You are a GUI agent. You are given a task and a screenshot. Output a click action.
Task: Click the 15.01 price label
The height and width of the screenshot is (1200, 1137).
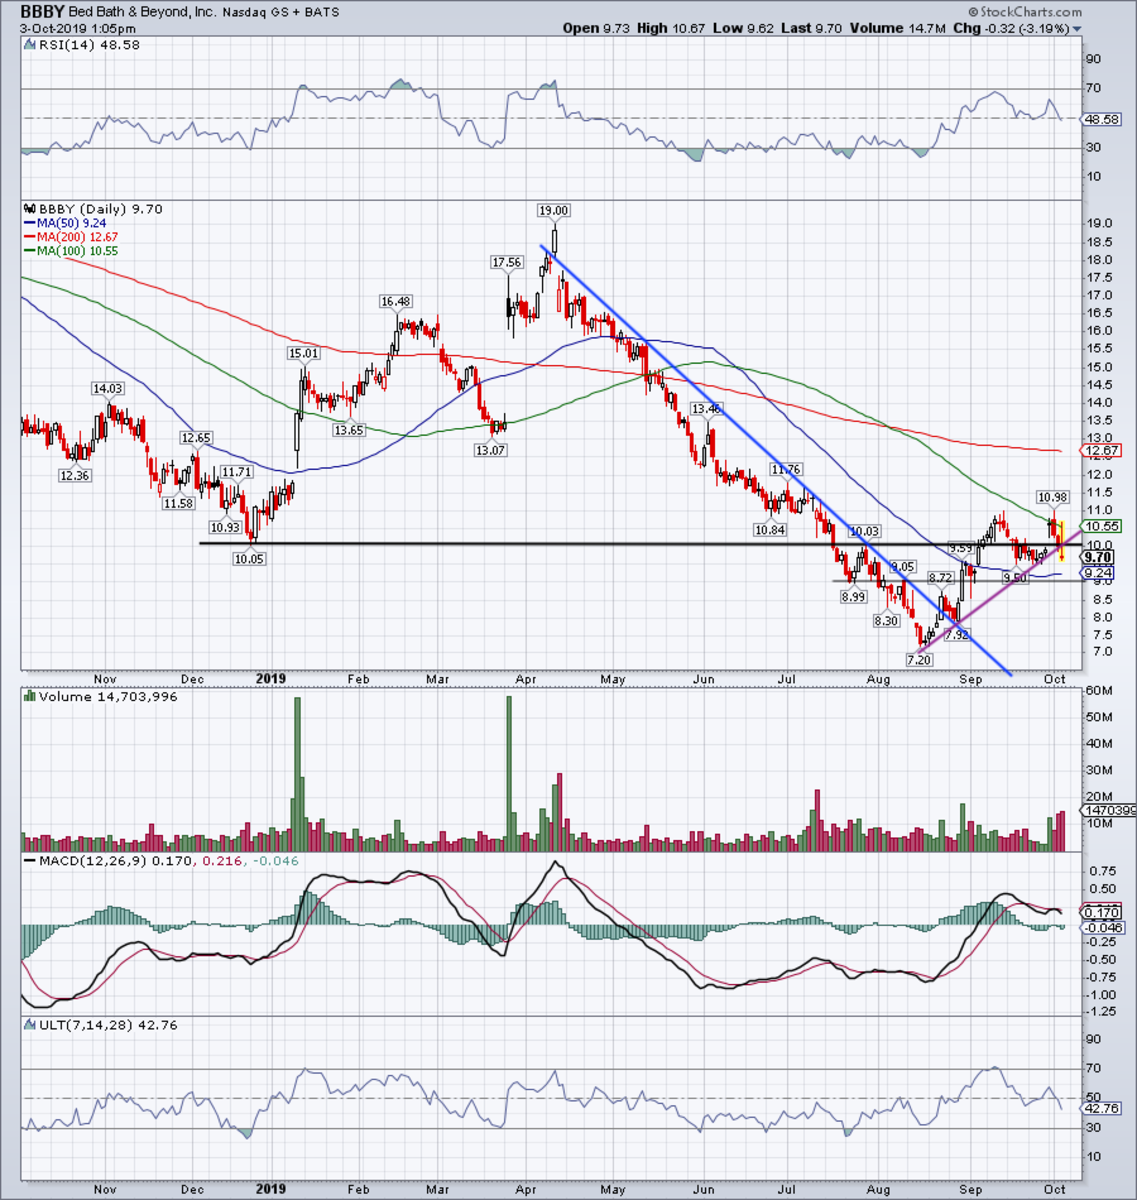tap(303, 353)
